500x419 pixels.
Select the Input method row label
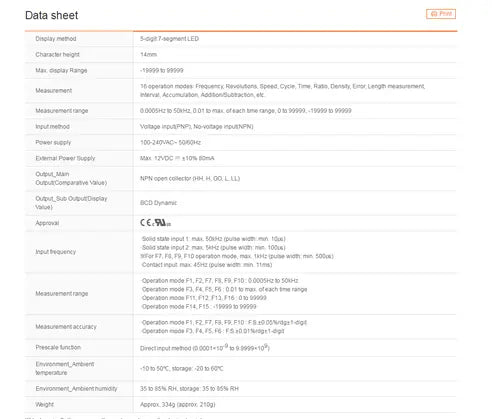click(x=52, y=127)
